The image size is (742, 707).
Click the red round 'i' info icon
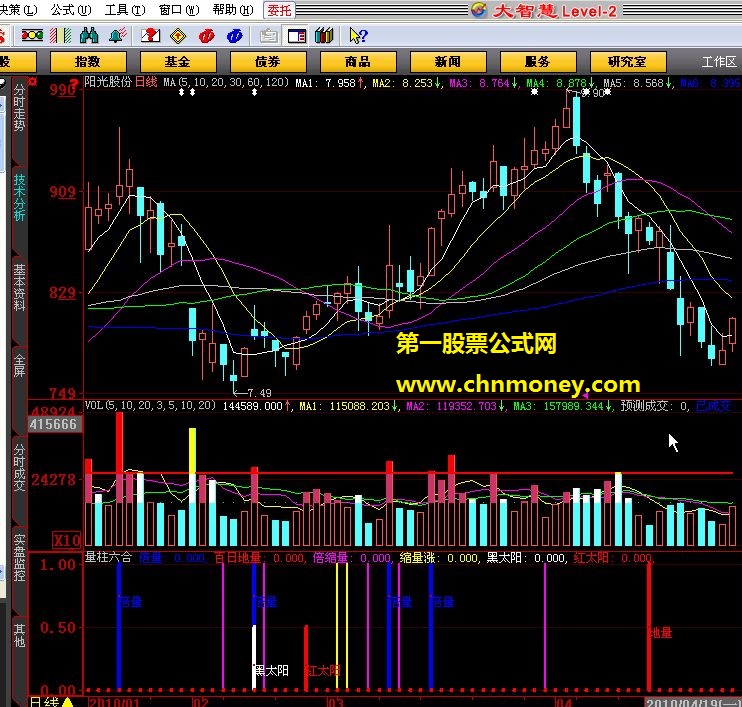point(206,36)
